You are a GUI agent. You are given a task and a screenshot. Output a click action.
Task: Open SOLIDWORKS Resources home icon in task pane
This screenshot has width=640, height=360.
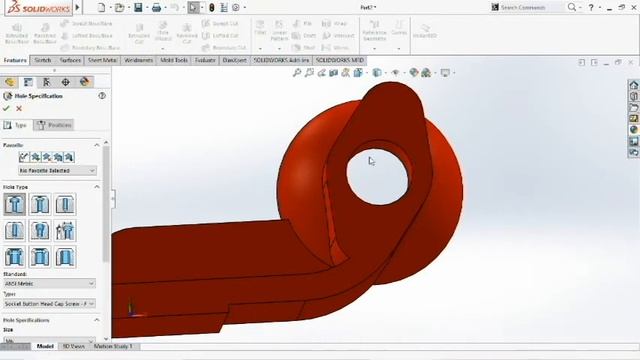tap(633, 85)
